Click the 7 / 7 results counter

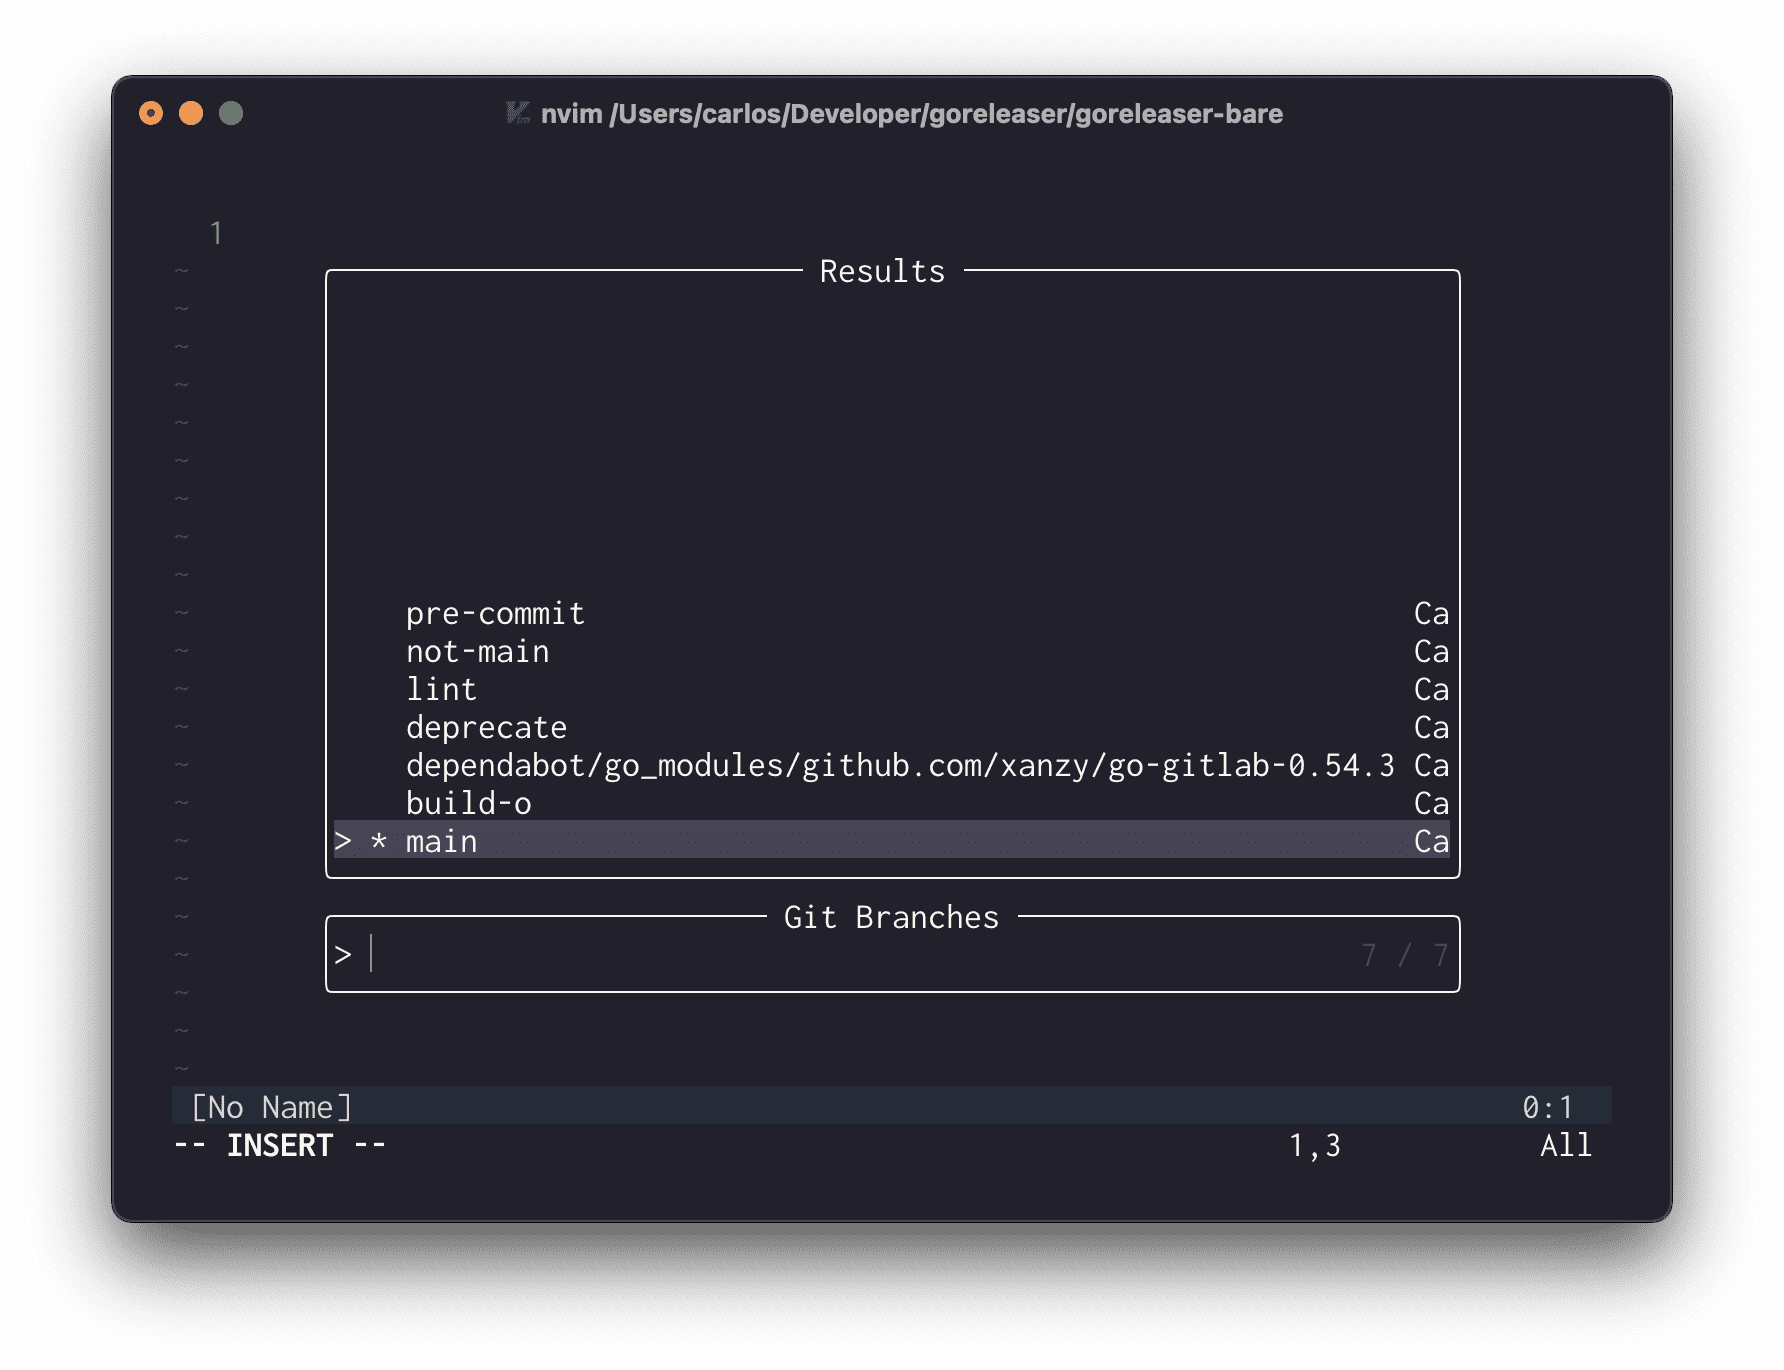[1404, 954]
